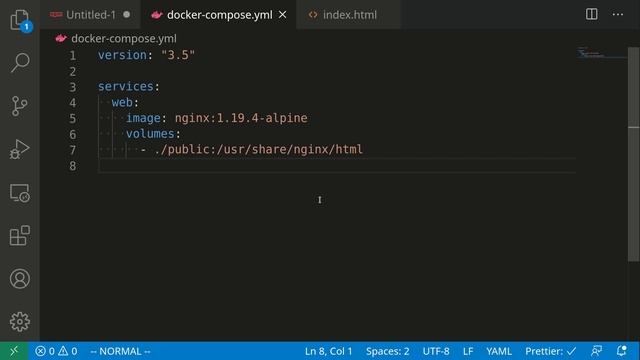This screenshot has width=640, height=360.
Task: Click line number 5 in the gutter
Action: coord(72,118)
